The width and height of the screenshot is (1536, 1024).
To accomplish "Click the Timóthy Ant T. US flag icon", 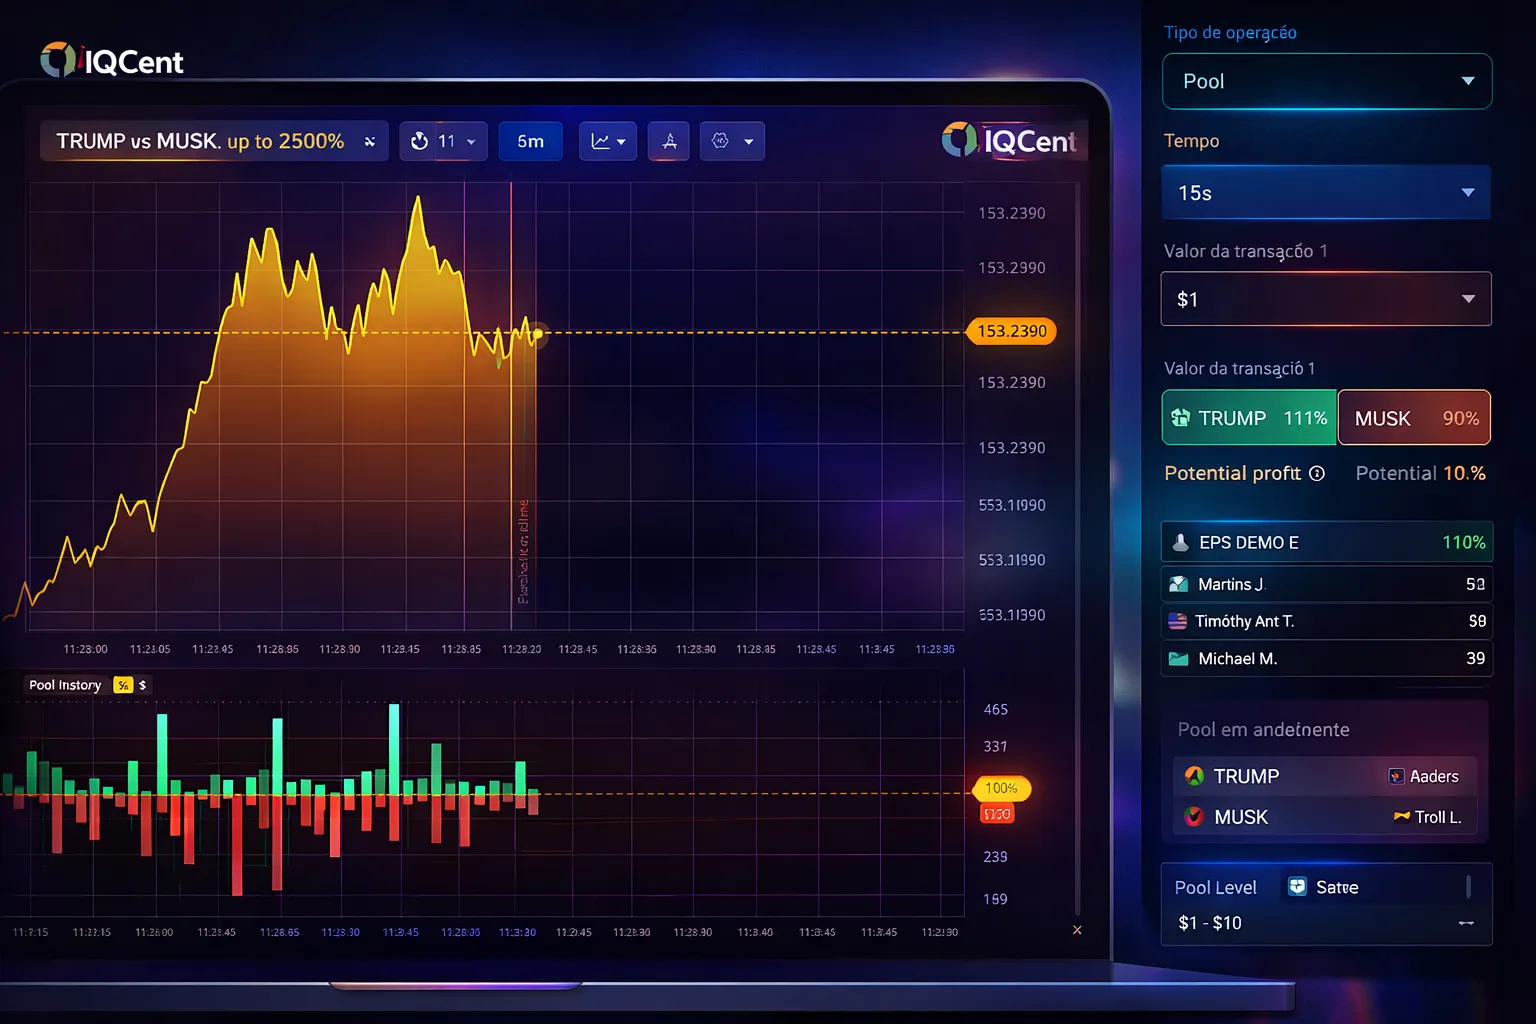I will coord(1178,621).
